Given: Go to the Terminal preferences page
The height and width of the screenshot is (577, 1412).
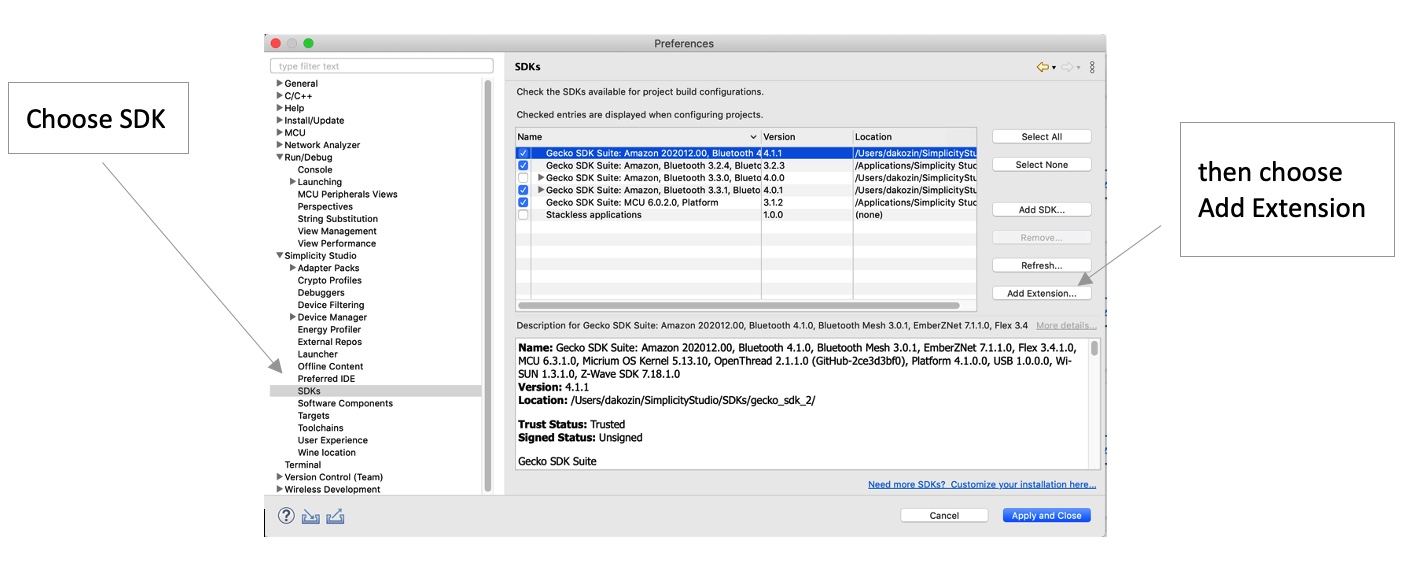Looking at the screenshot, I should click(303, 465).
